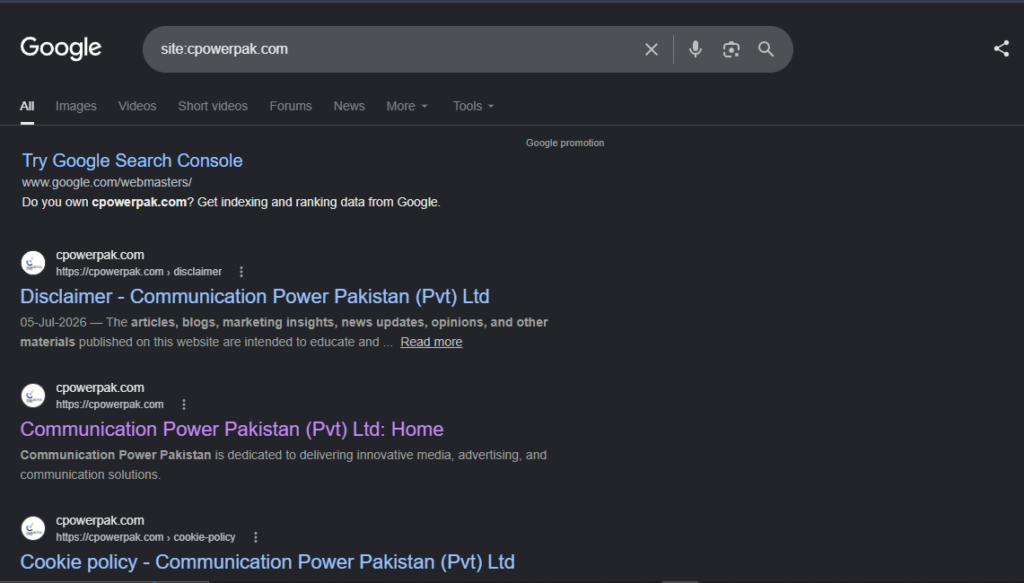This screenshot has height=583, width=1024.
Task: Open the Cookie policy - Communication Power Pakistan result
Action: click(267, 562)
